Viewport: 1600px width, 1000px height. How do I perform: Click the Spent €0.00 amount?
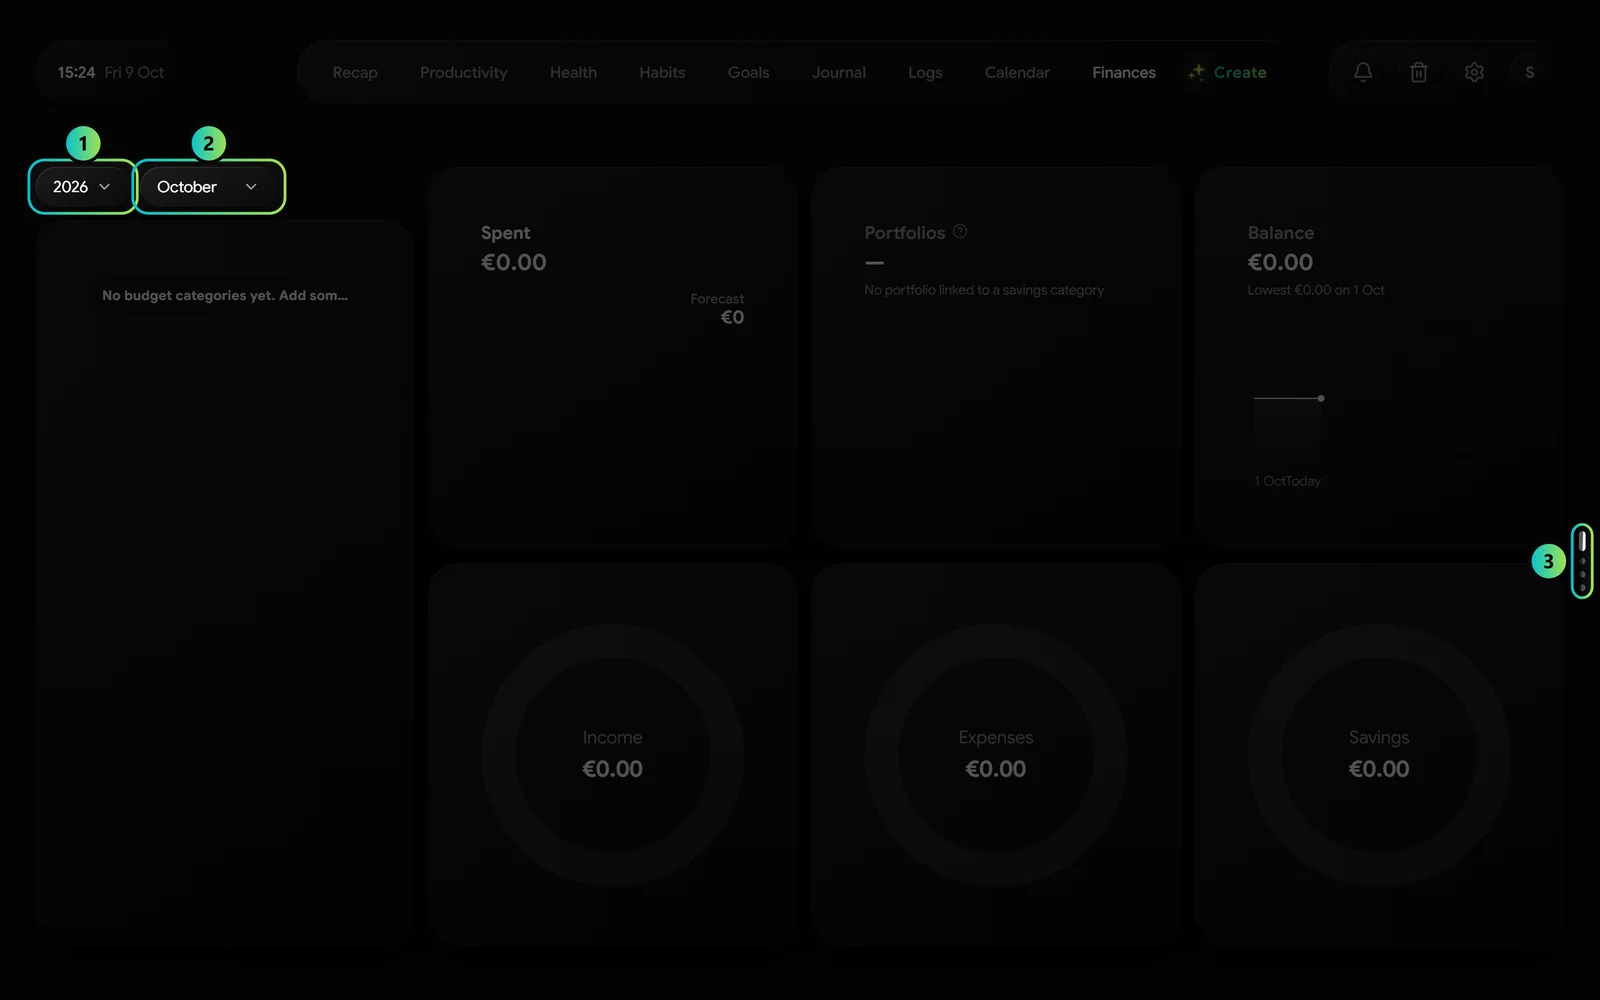pos(514,262)
